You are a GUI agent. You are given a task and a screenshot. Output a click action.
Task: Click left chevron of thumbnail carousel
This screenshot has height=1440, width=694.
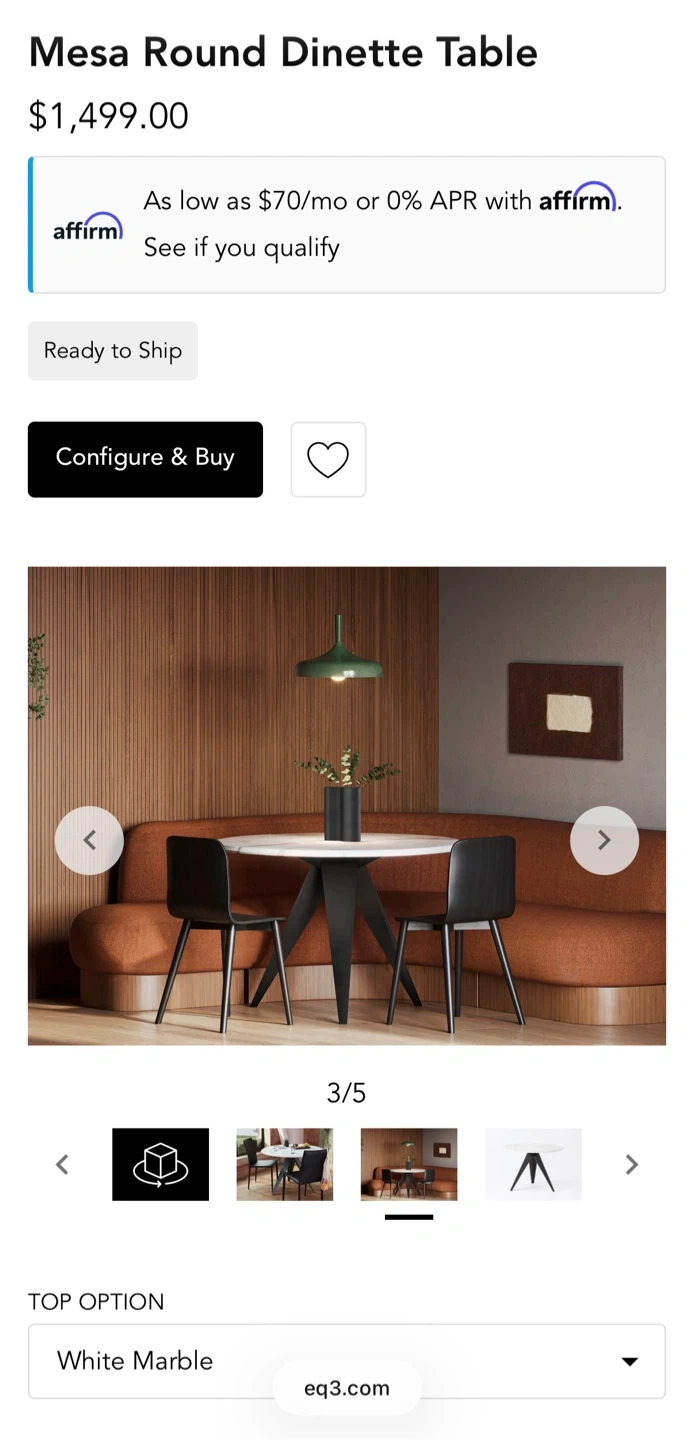62,1164
